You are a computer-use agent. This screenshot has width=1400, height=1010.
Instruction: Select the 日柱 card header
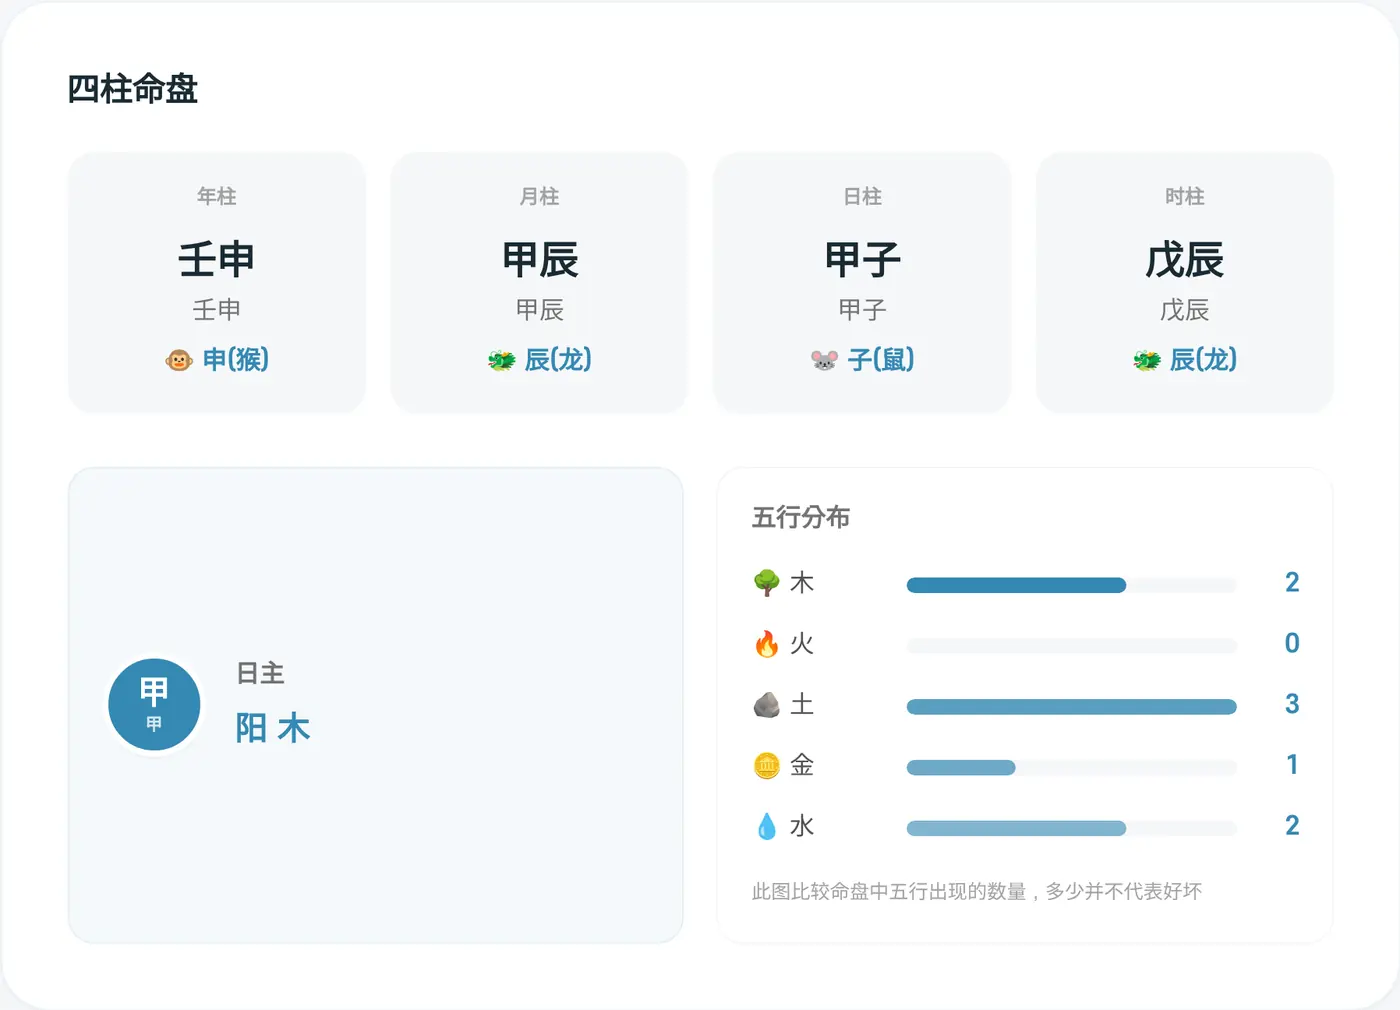(862, 197)
